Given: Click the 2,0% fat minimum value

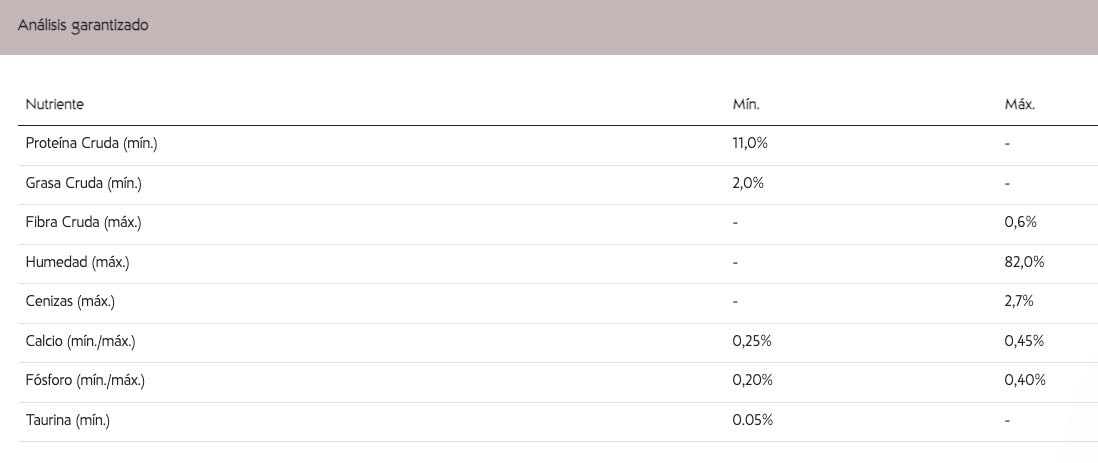Looking at the screenshot, I should tap(748, 184).
